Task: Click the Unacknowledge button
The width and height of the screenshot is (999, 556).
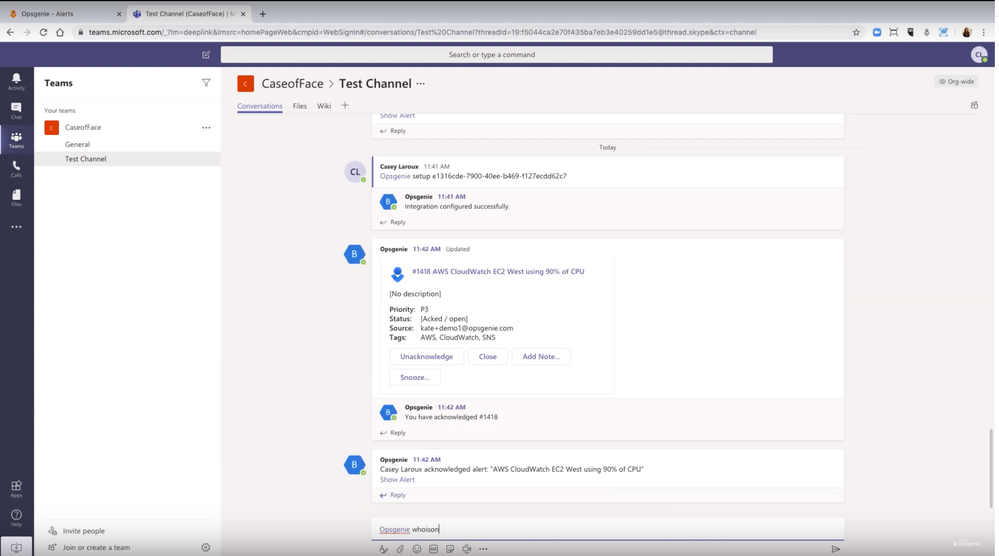Action: coord(426,357)
